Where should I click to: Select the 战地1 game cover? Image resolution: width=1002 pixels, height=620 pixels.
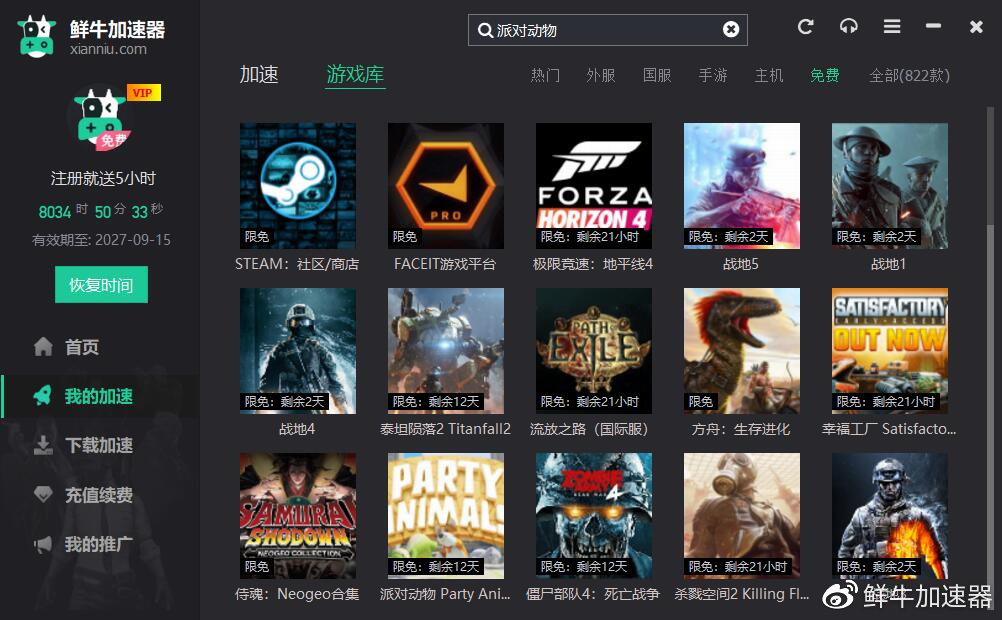890,185
